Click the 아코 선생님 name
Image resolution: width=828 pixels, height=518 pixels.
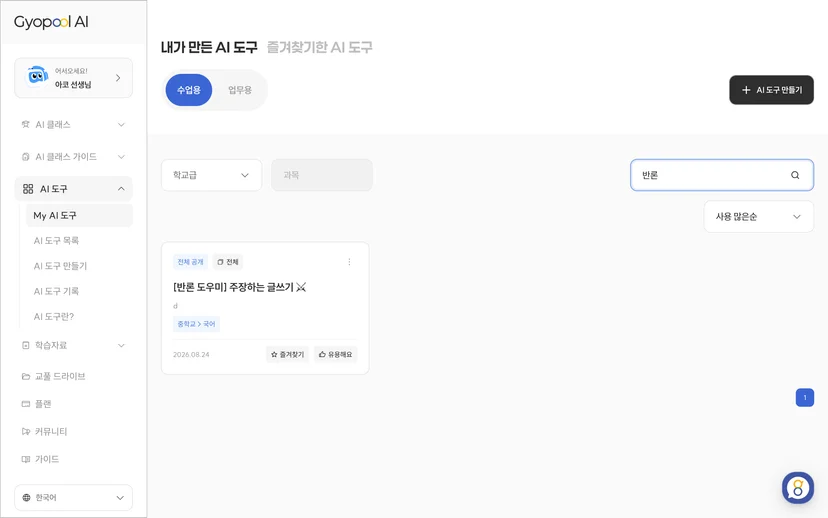pos(73,84)
